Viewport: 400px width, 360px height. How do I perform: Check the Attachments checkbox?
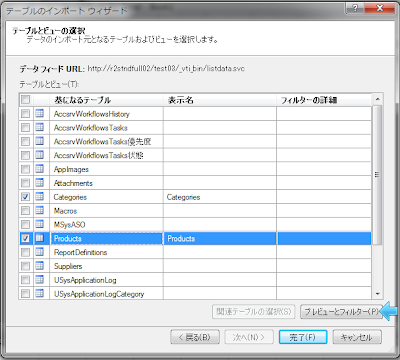point(25,183)
